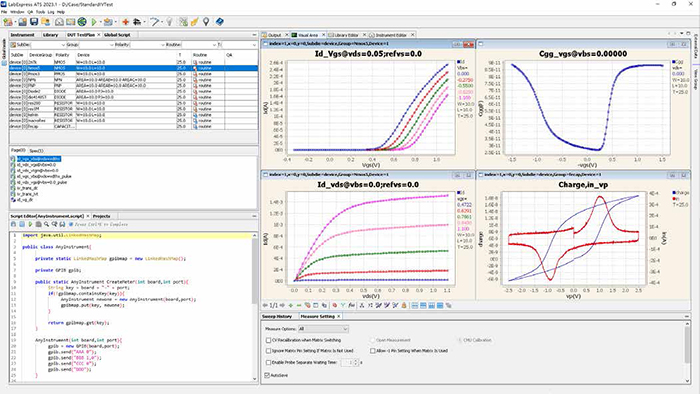
Task: Click the light bulb icon in toolbar
Action: pyautogui.click(x=169, y=21)
